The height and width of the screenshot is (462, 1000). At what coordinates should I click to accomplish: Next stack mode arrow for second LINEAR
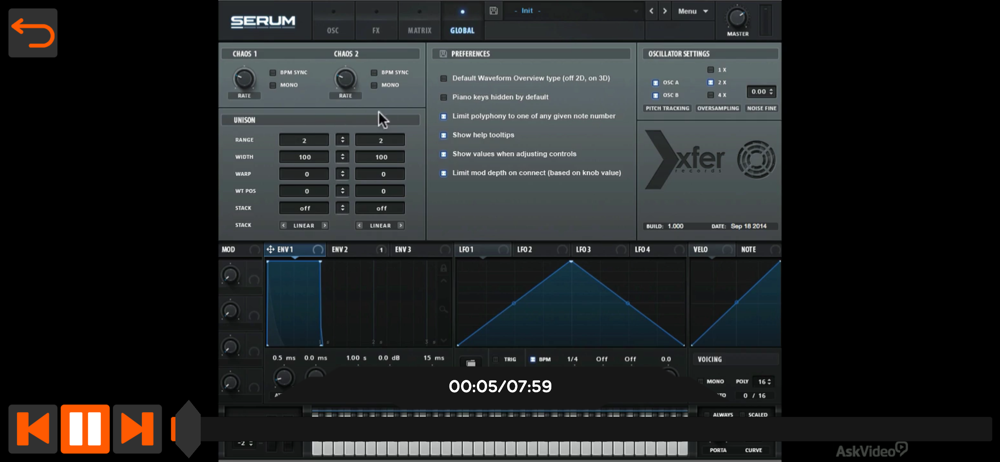(401, 225)
